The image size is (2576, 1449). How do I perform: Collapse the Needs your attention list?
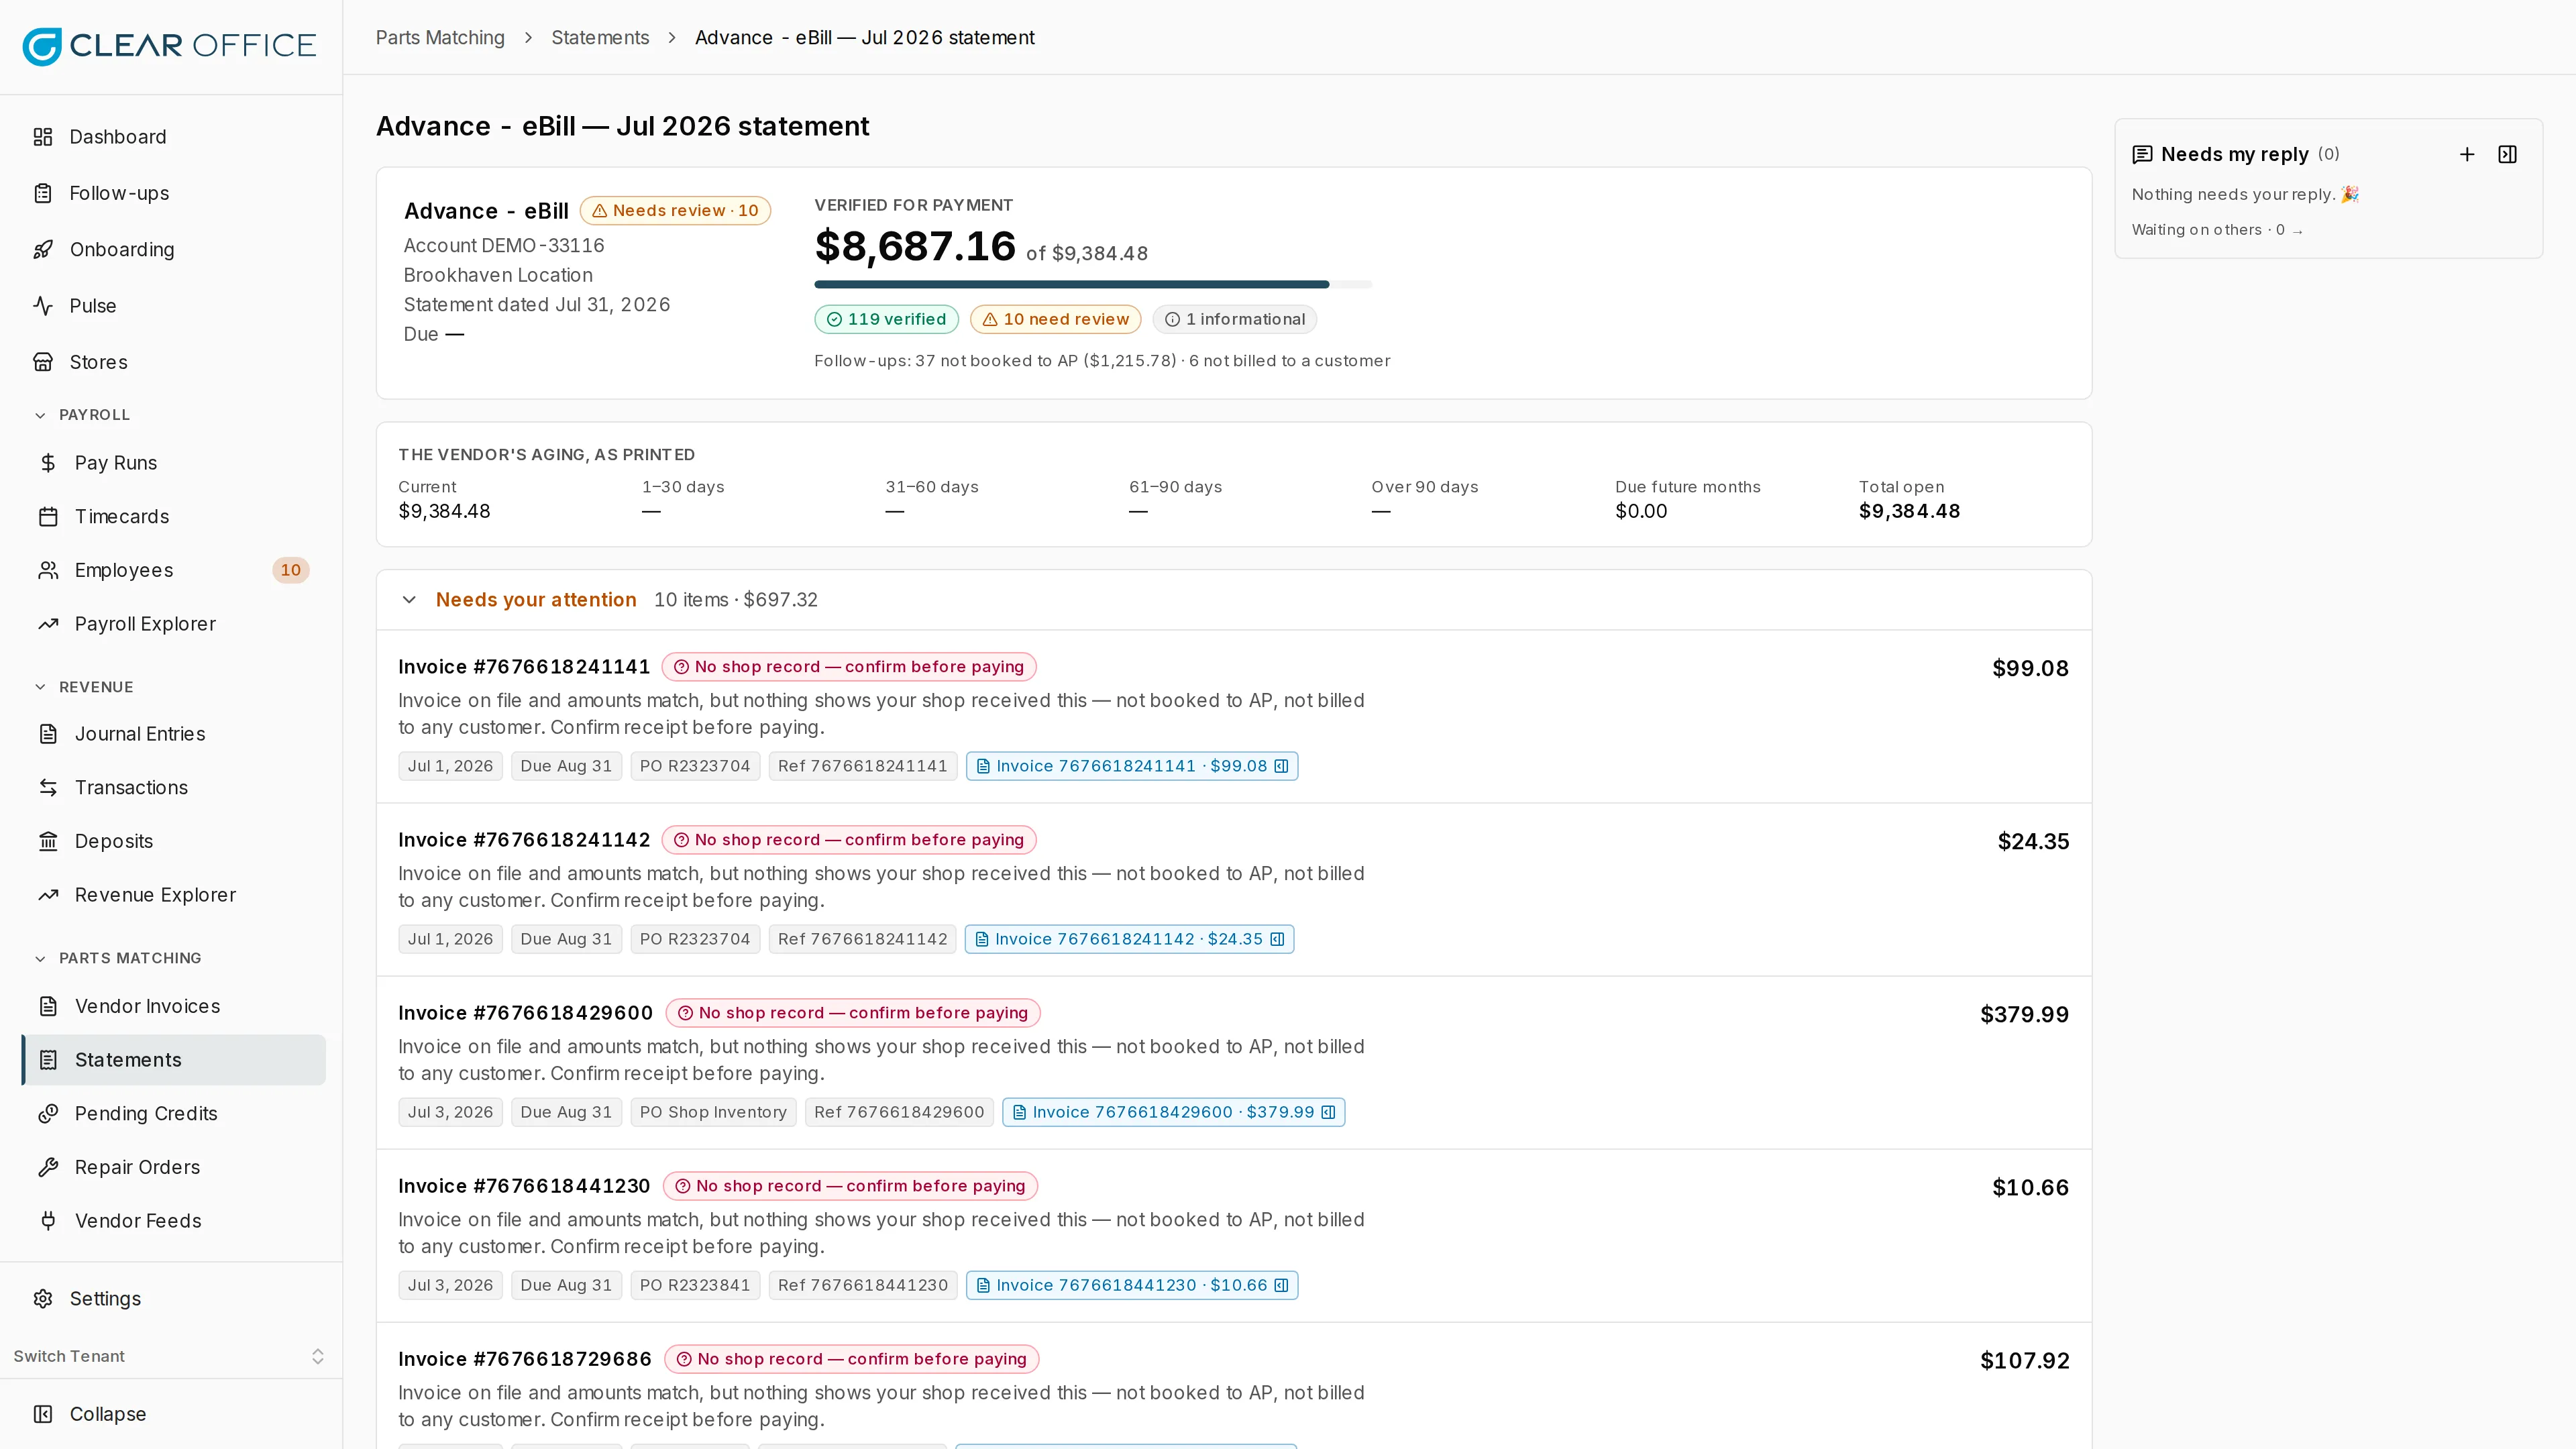click(409, 600)
